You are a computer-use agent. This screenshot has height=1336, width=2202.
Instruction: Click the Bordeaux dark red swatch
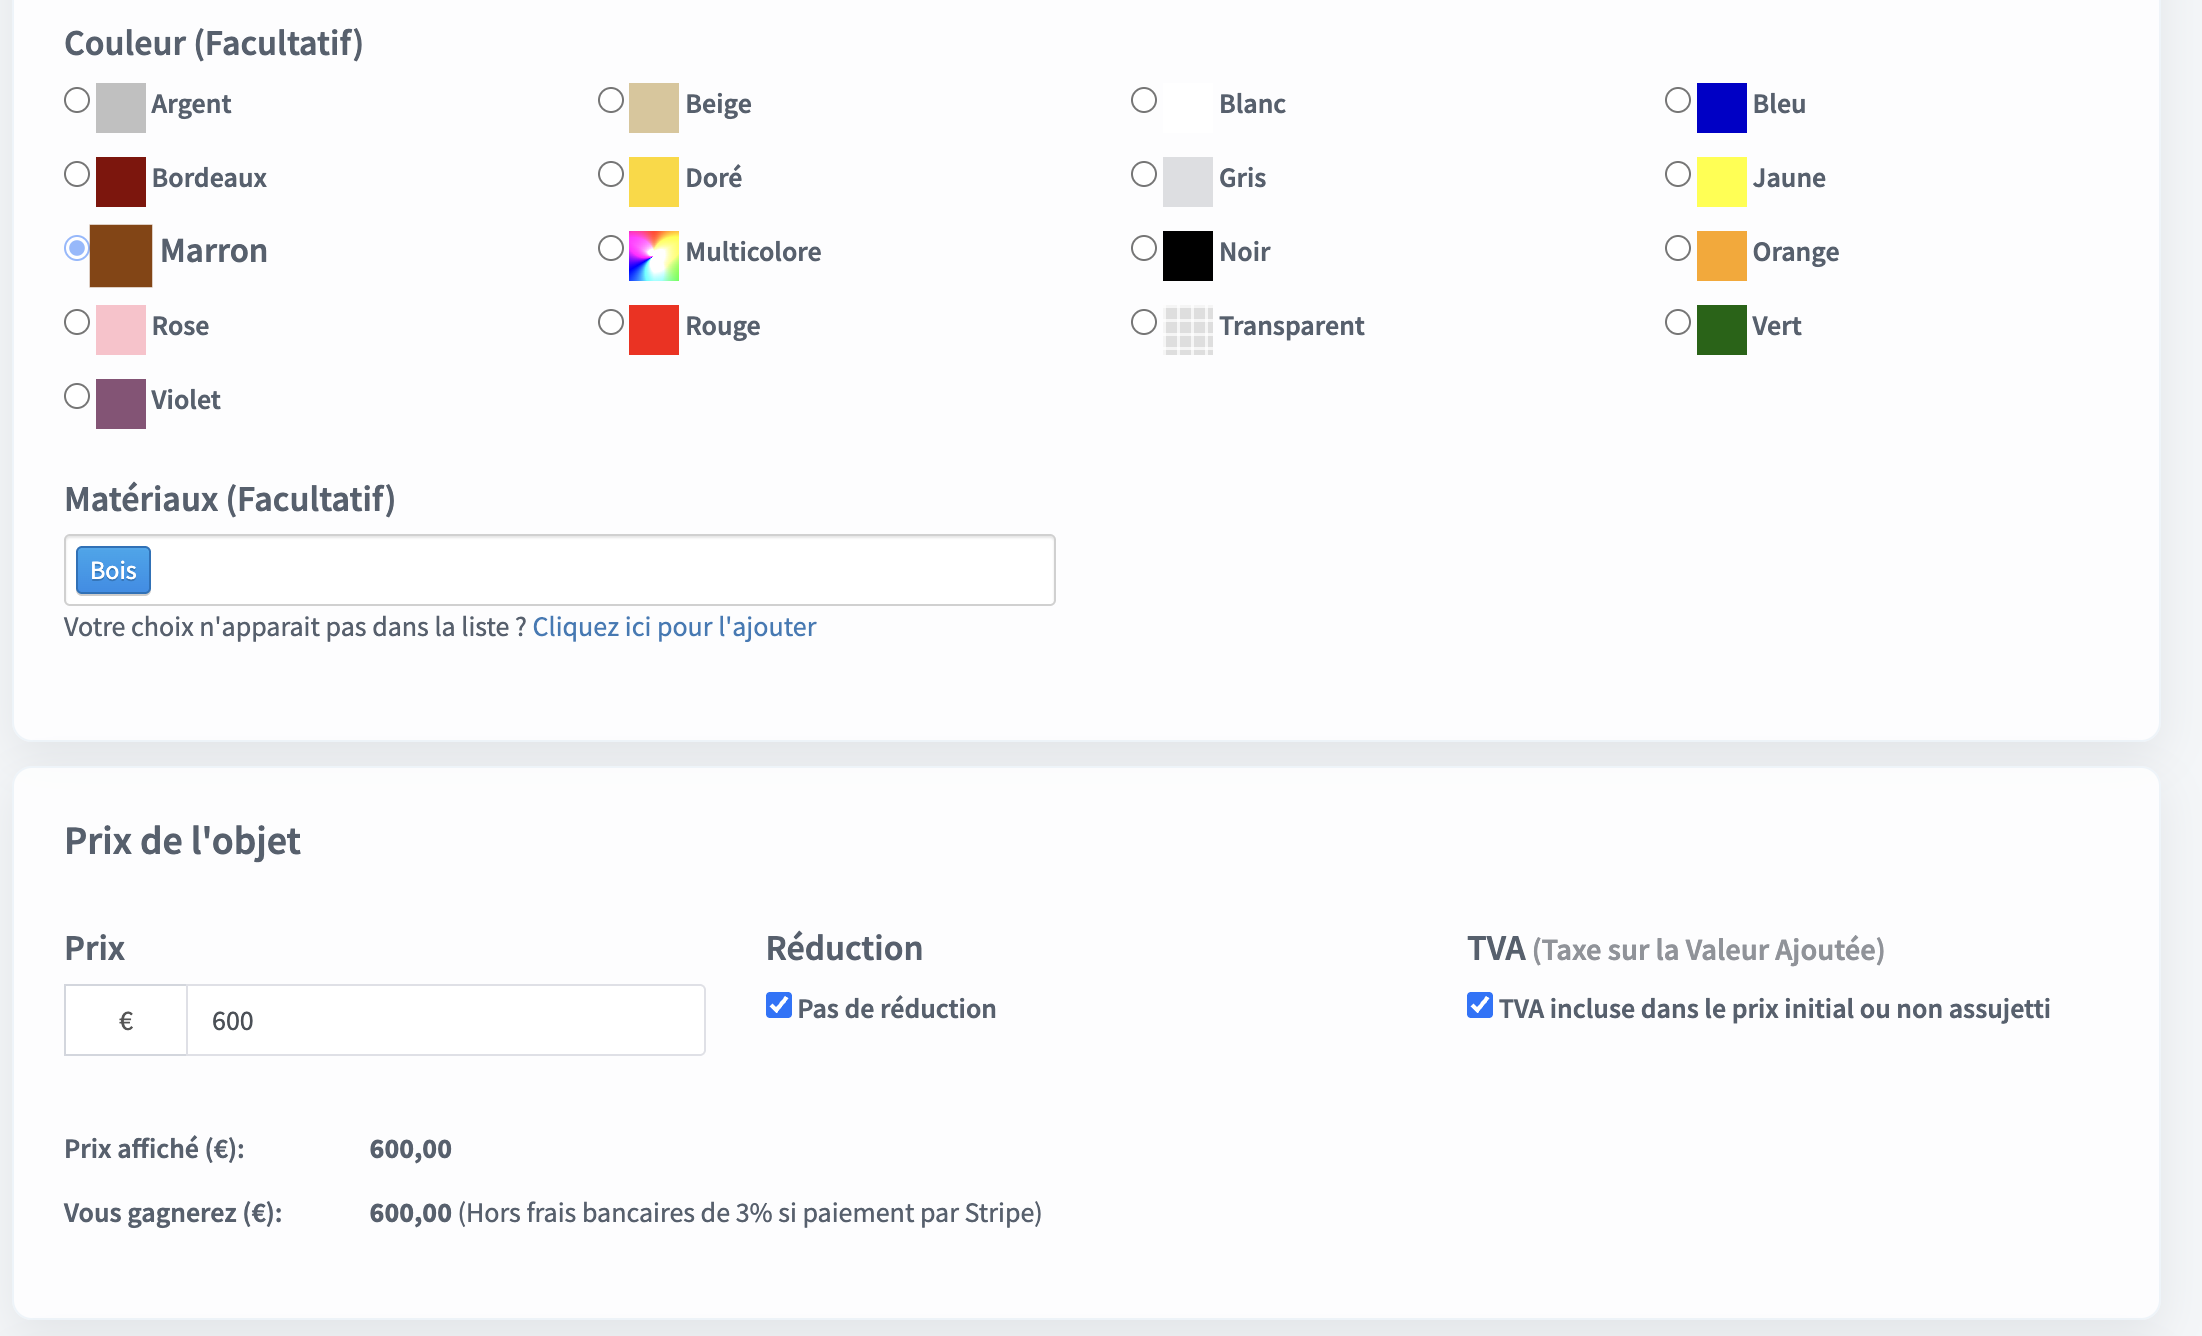point(120,182)
